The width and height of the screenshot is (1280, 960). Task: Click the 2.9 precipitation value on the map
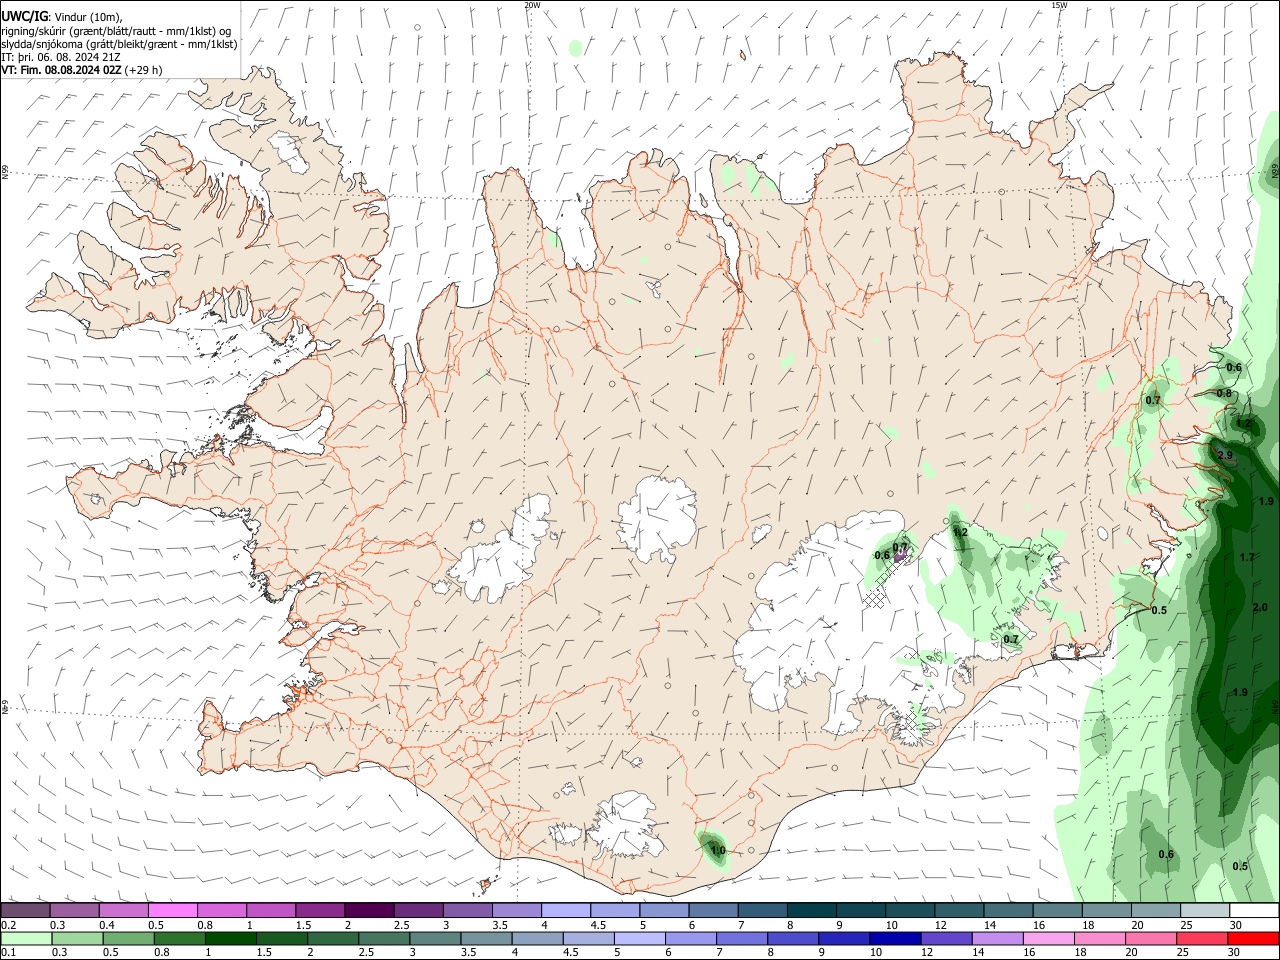pos(1226,455)
